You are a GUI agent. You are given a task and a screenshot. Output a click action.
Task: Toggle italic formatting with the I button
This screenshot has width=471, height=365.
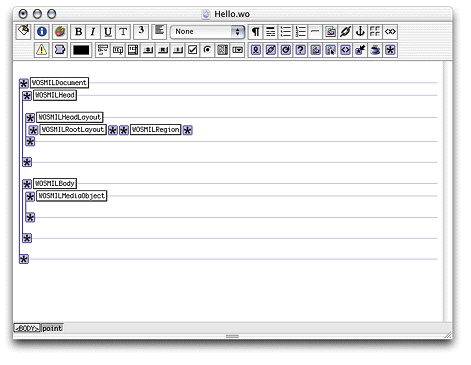[x=93, y=32]
